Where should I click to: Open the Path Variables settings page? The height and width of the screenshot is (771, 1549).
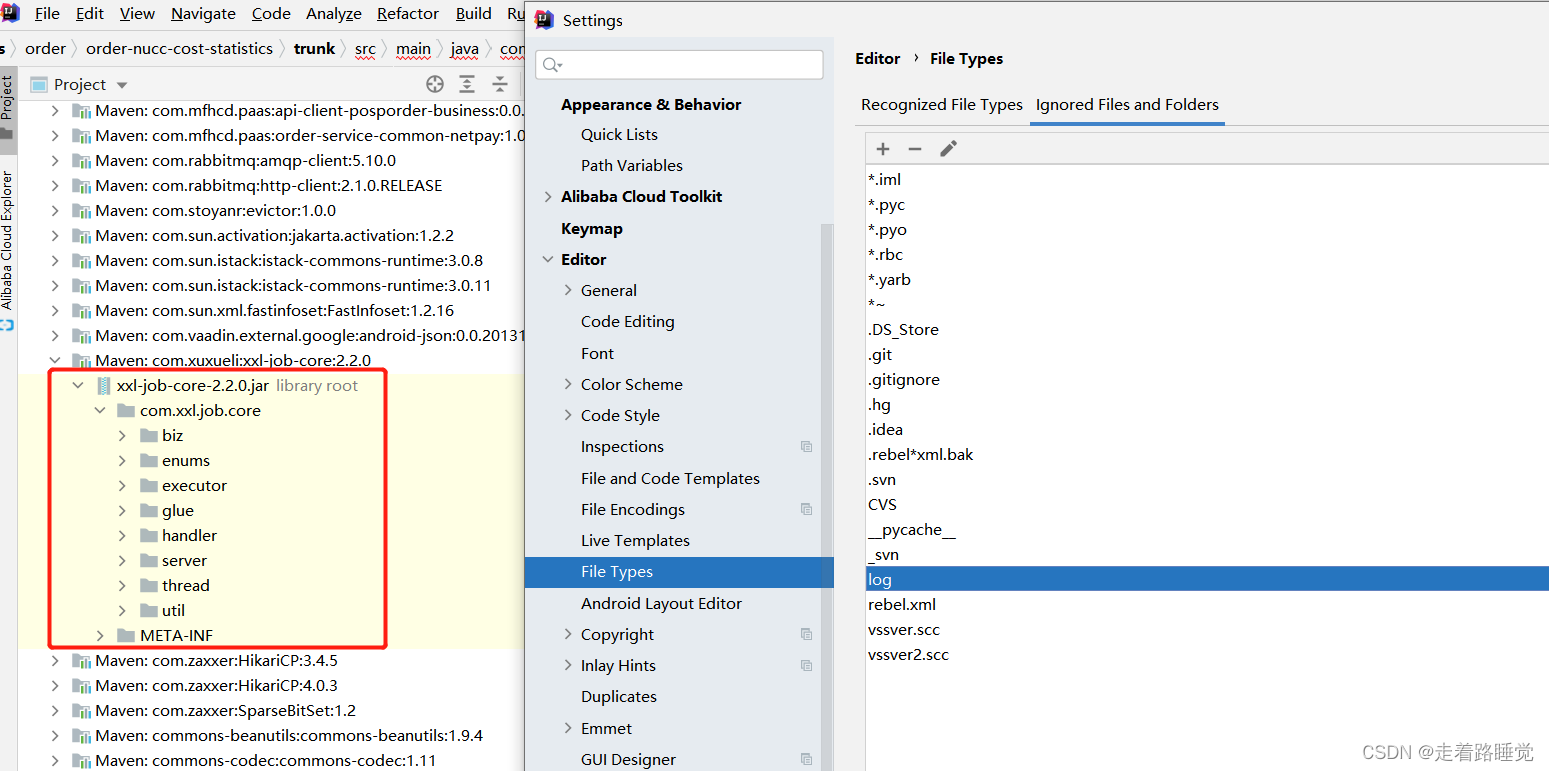632,166
